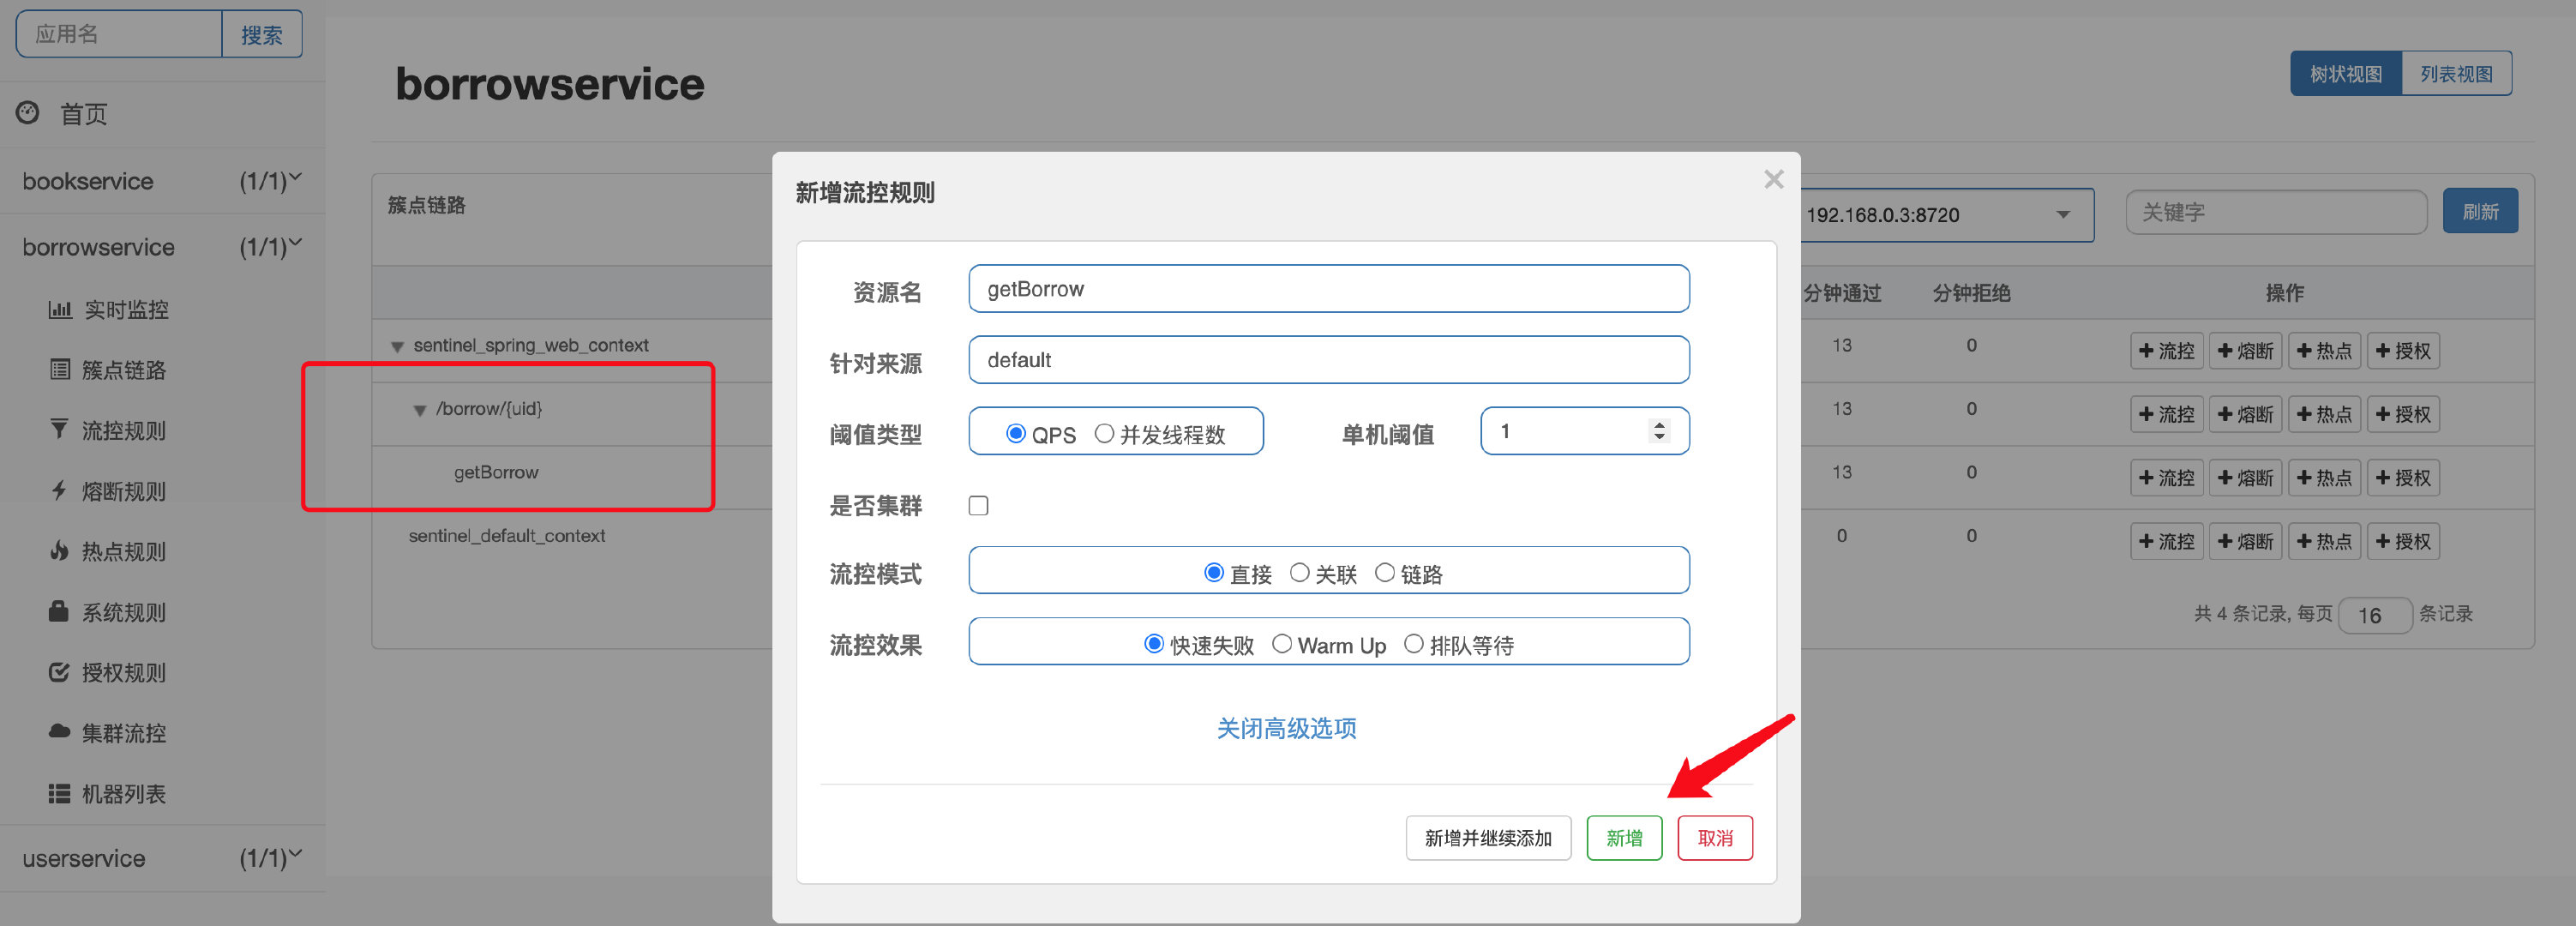Image resolution: width=2576 pixels, height=926 pixels.
Task: Click the dashboard icon next to 首页
Action: click(28, 113)
